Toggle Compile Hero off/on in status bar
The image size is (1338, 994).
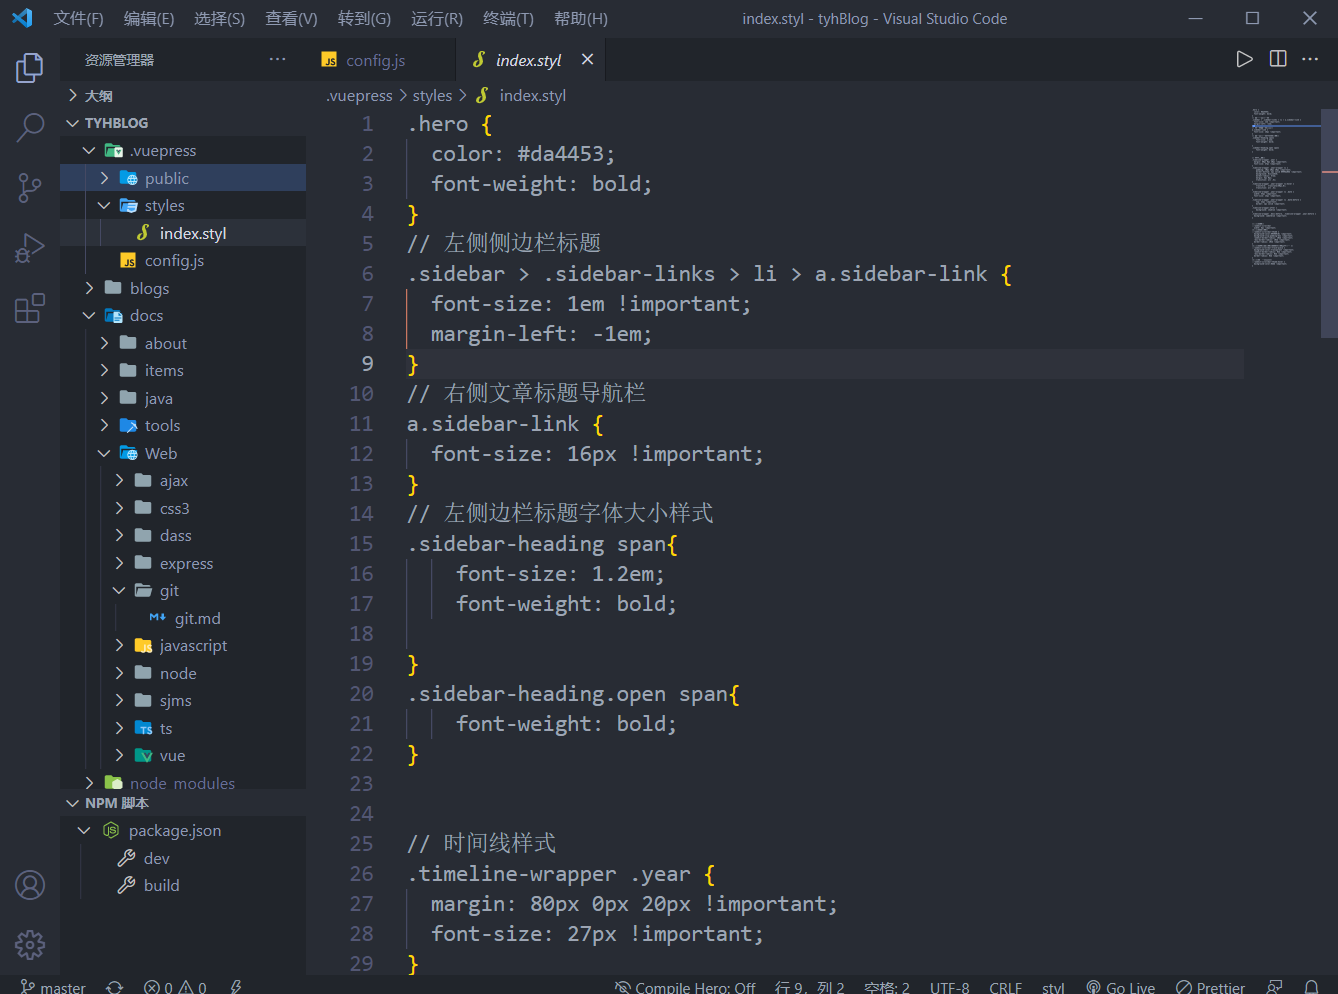tap(685, 986)
